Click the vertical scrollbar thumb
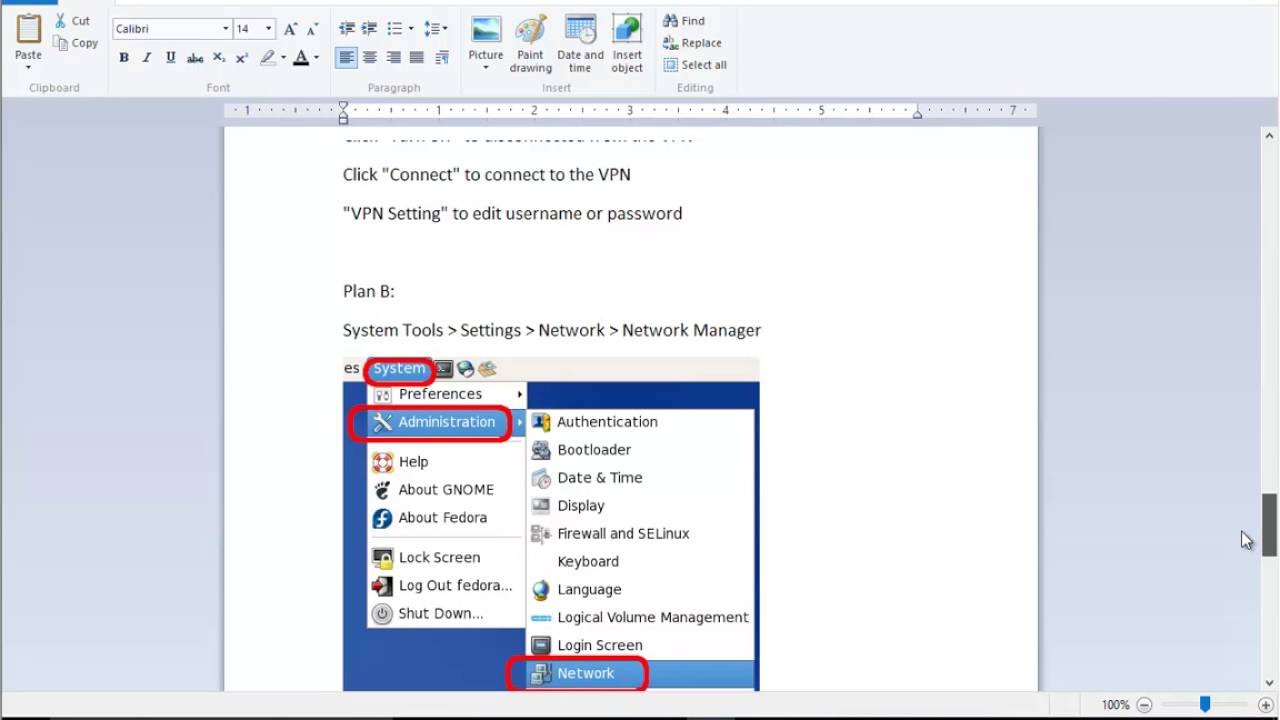This screenshot has height=720, width=1280. 1269,525
